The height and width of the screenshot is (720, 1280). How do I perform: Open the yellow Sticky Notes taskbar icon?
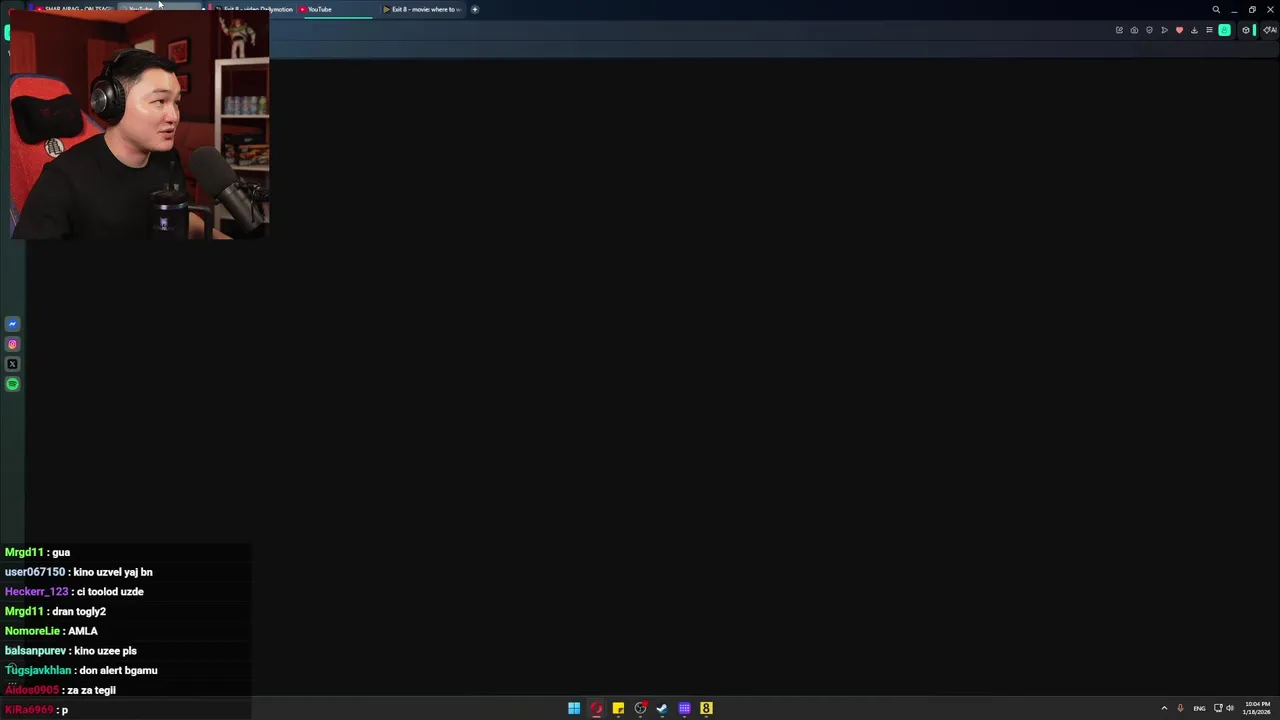click(618, 708)
